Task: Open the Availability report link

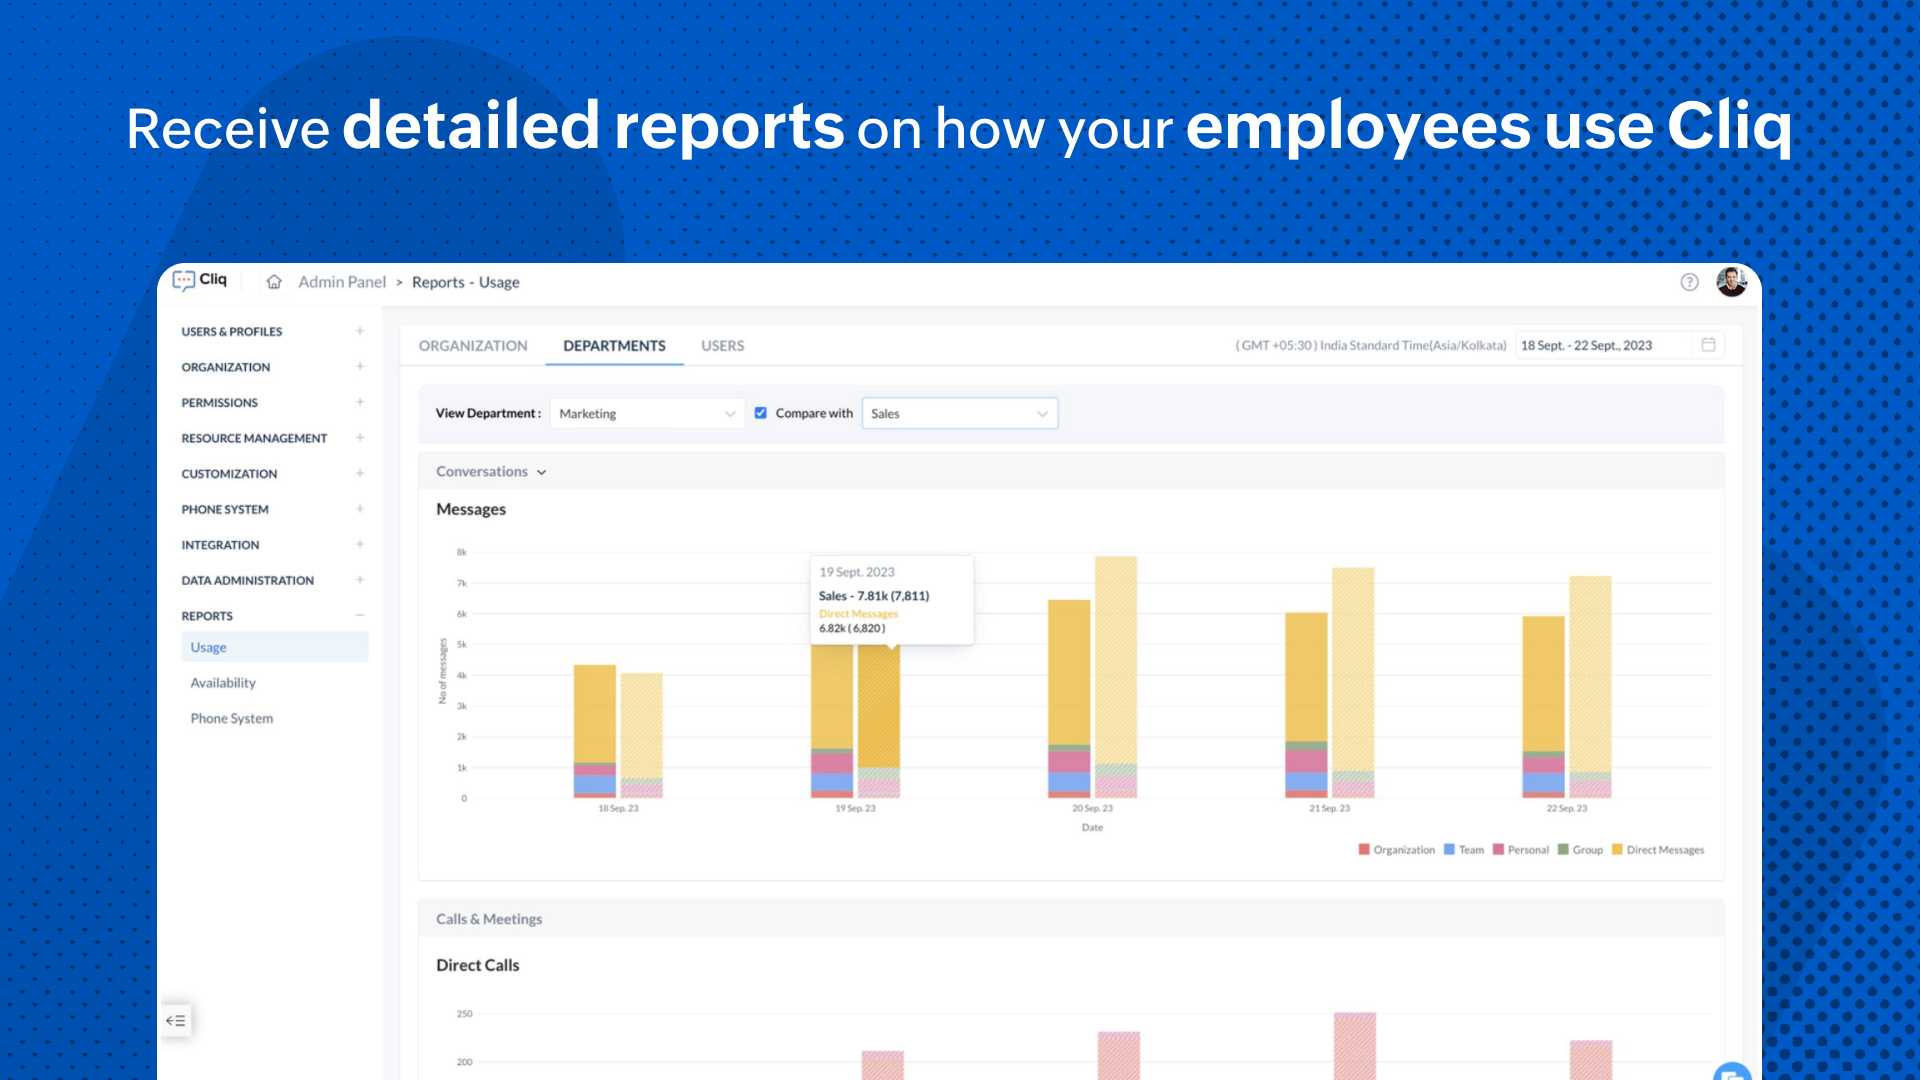Action: (223, 683)
